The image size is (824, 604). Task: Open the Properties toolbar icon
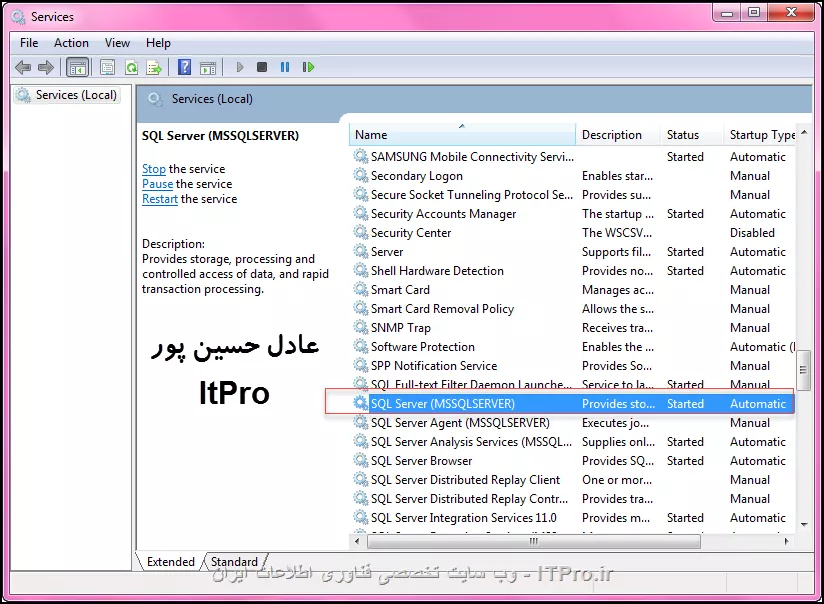tap(108, 67)
